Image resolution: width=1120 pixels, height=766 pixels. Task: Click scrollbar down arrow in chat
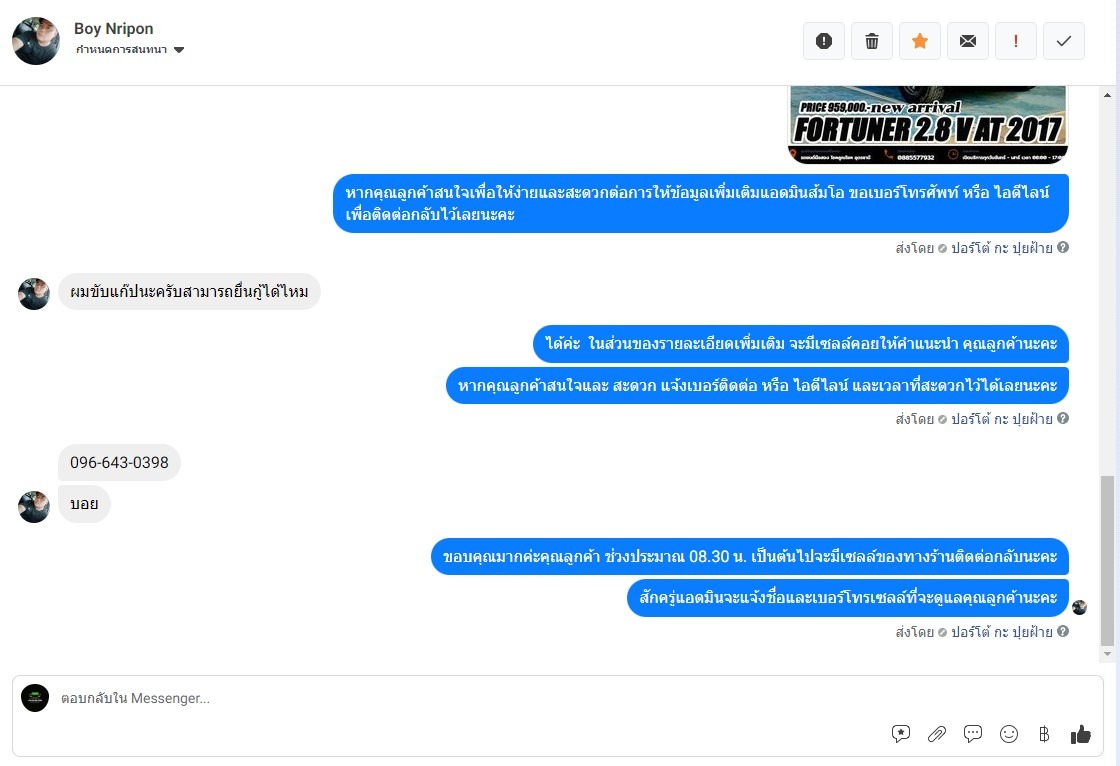pos(1107,653)
